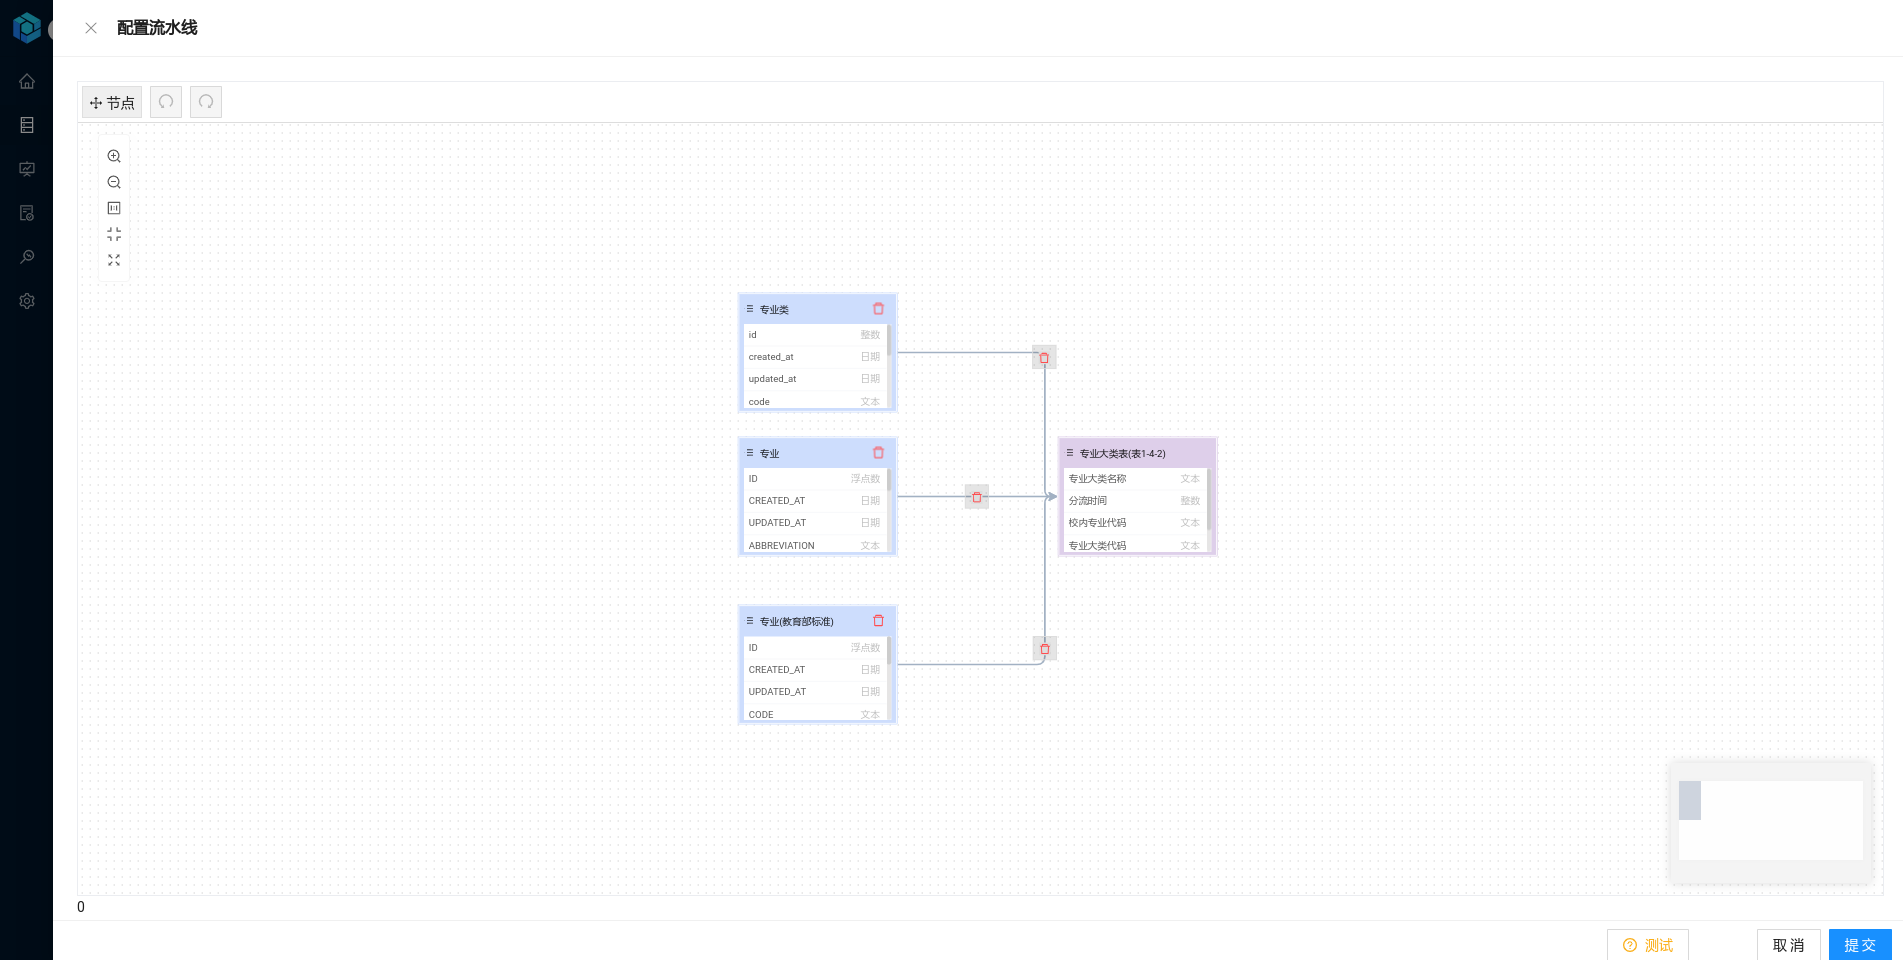Click the app logo icon
The width and height of the screenshot is (1903, 960).
[27, 27]
